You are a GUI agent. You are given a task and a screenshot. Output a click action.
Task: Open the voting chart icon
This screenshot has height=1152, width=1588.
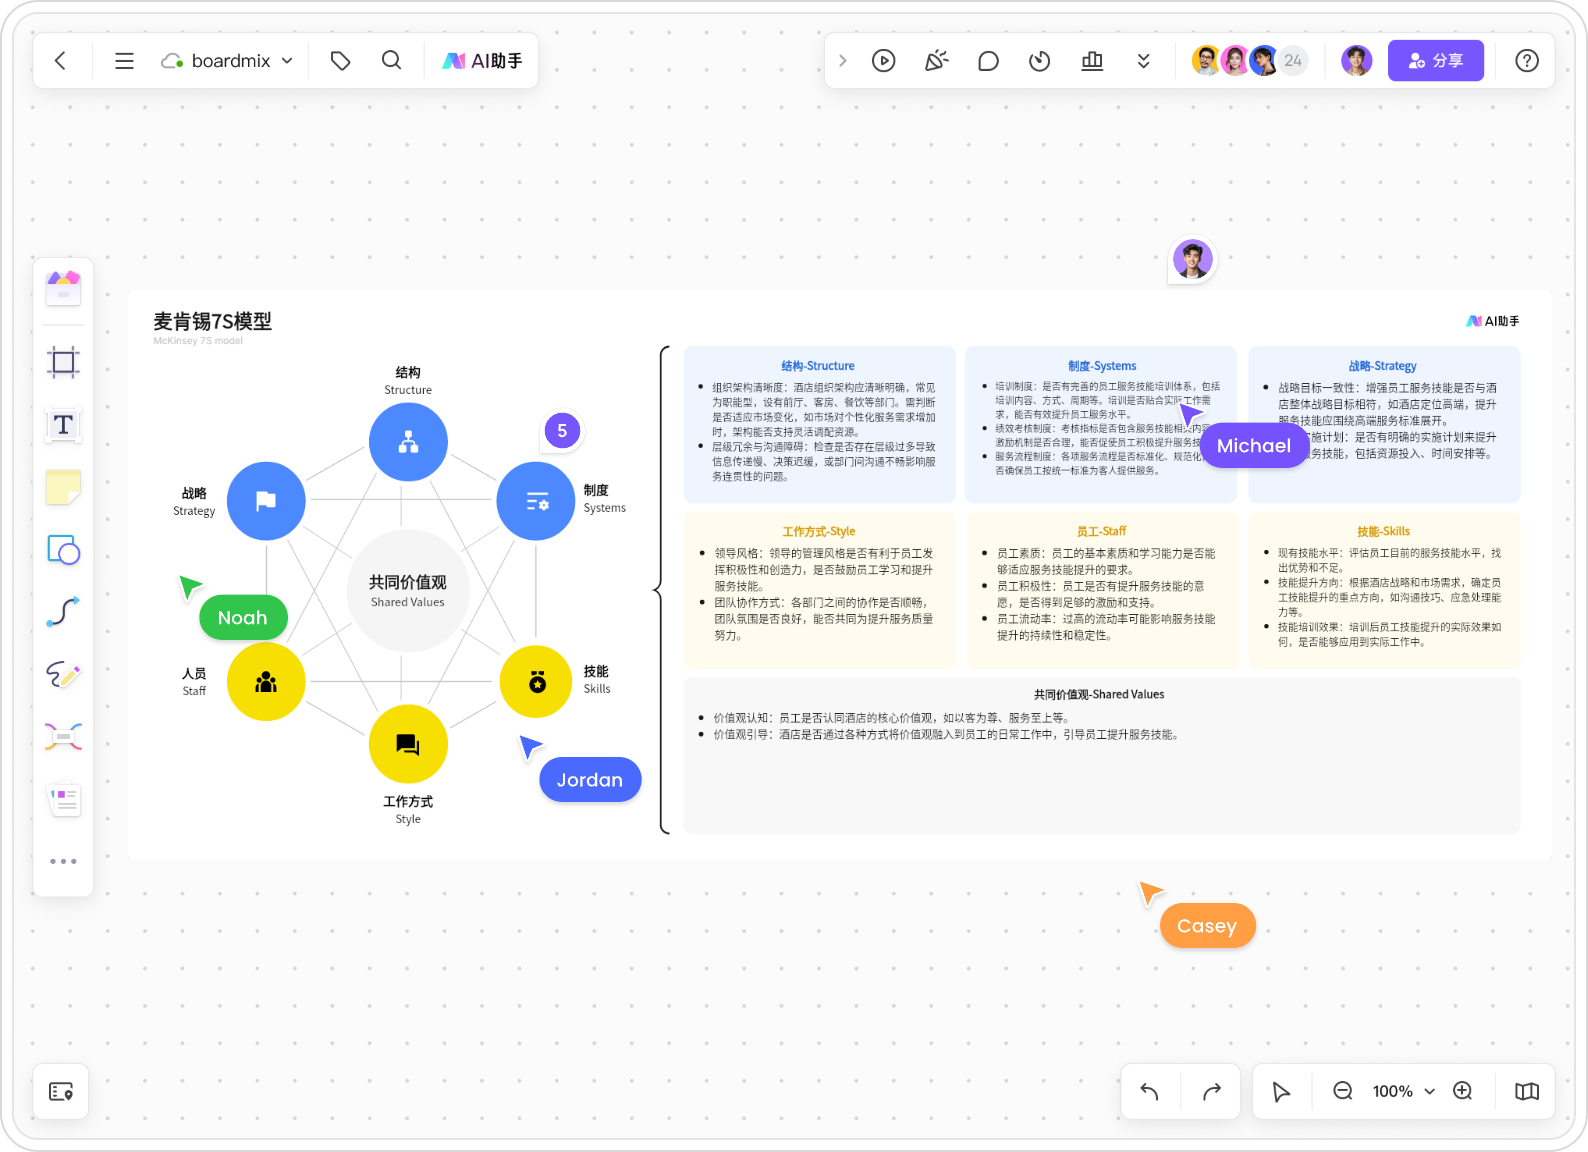[x=1092, y=61]
